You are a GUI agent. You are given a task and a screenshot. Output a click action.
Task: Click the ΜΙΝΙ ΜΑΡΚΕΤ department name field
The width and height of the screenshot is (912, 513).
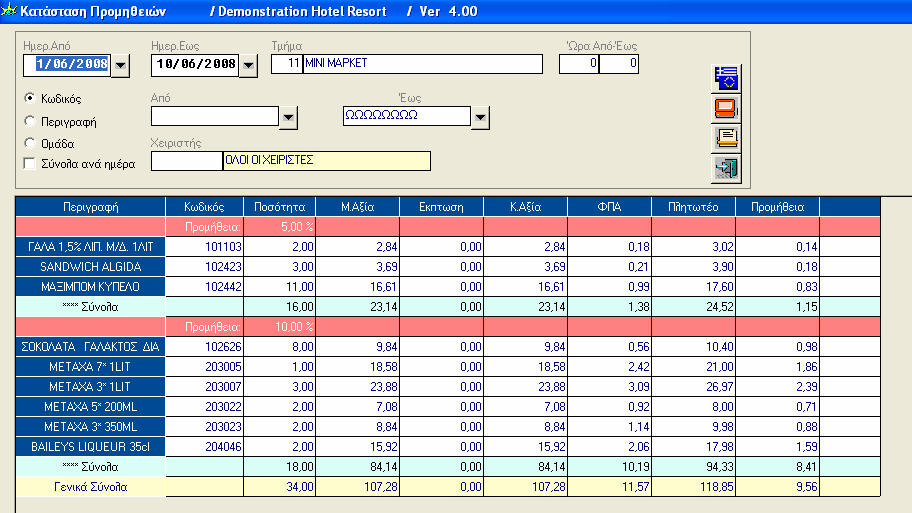point(423,63)
